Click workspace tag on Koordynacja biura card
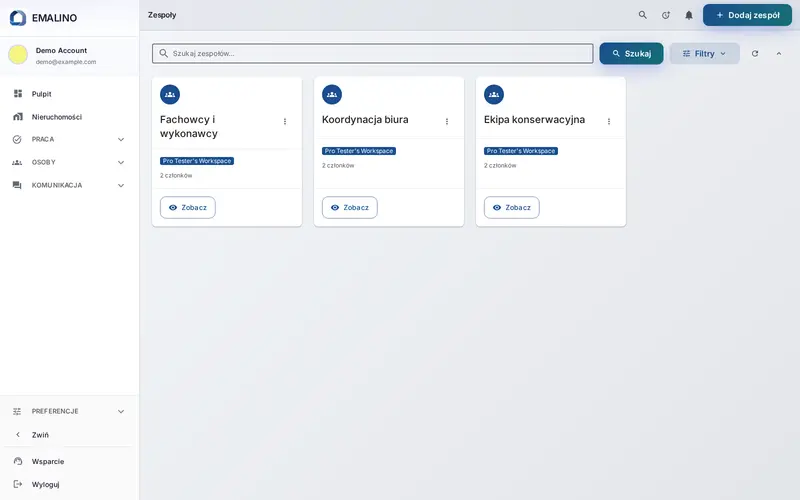This screenshot has height=500, width=800. pos(359,151)
